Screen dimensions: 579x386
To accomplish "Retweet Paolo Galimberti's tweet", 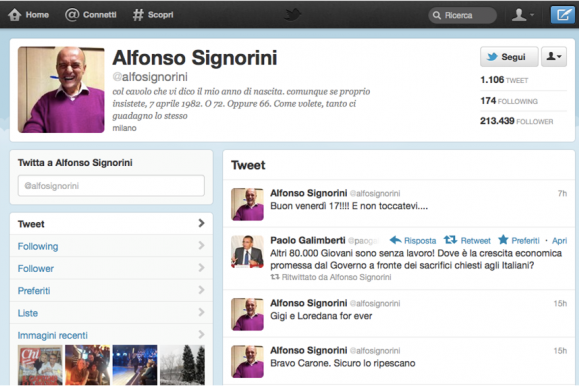I will click(450, 240).
